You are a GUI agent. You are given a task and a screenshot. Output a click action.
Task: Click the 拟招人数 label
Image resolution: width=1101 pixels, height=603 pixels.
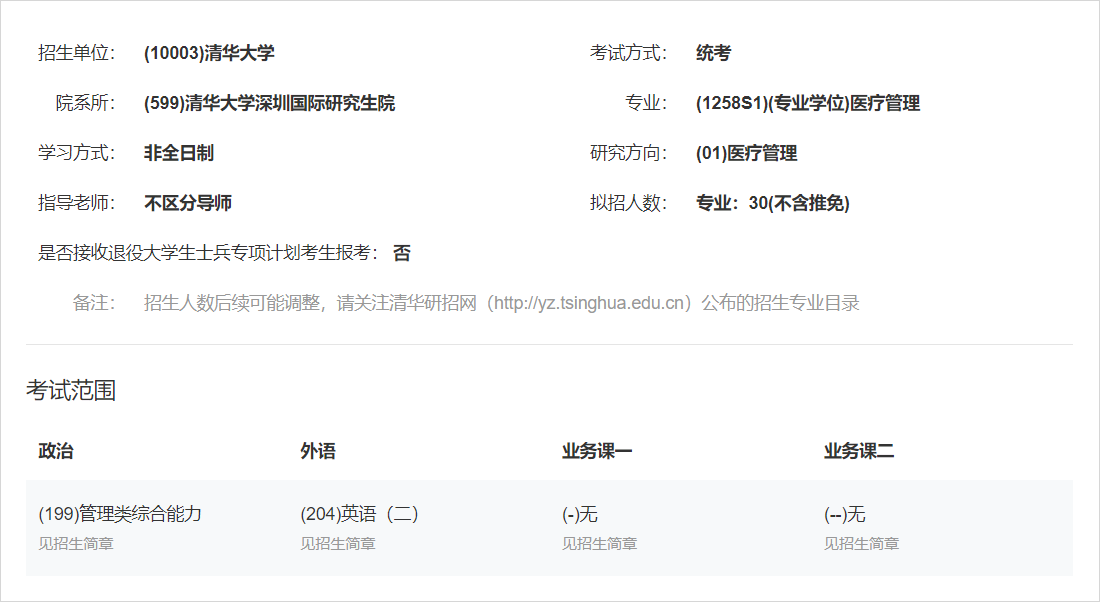click(628, 203)
